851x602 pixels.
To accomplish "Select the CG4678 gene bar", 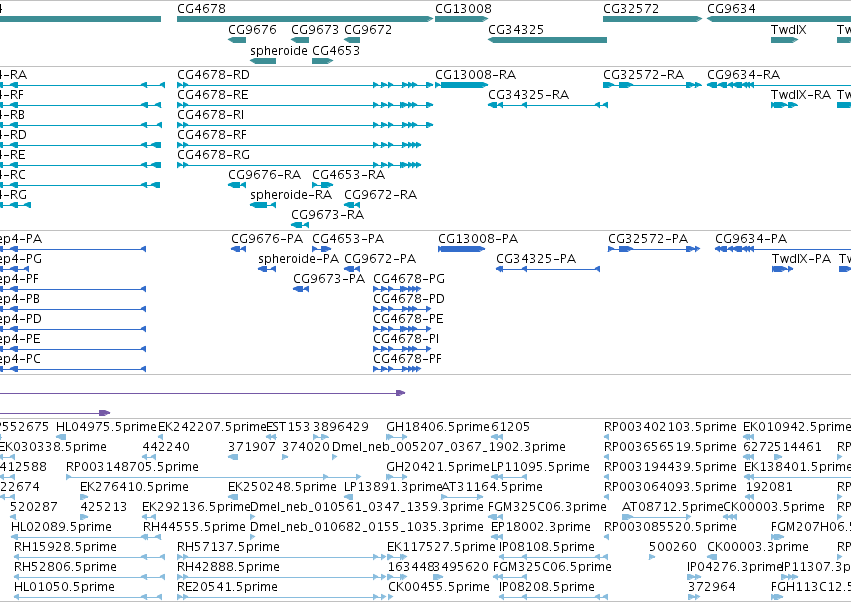I will point(305,19).
